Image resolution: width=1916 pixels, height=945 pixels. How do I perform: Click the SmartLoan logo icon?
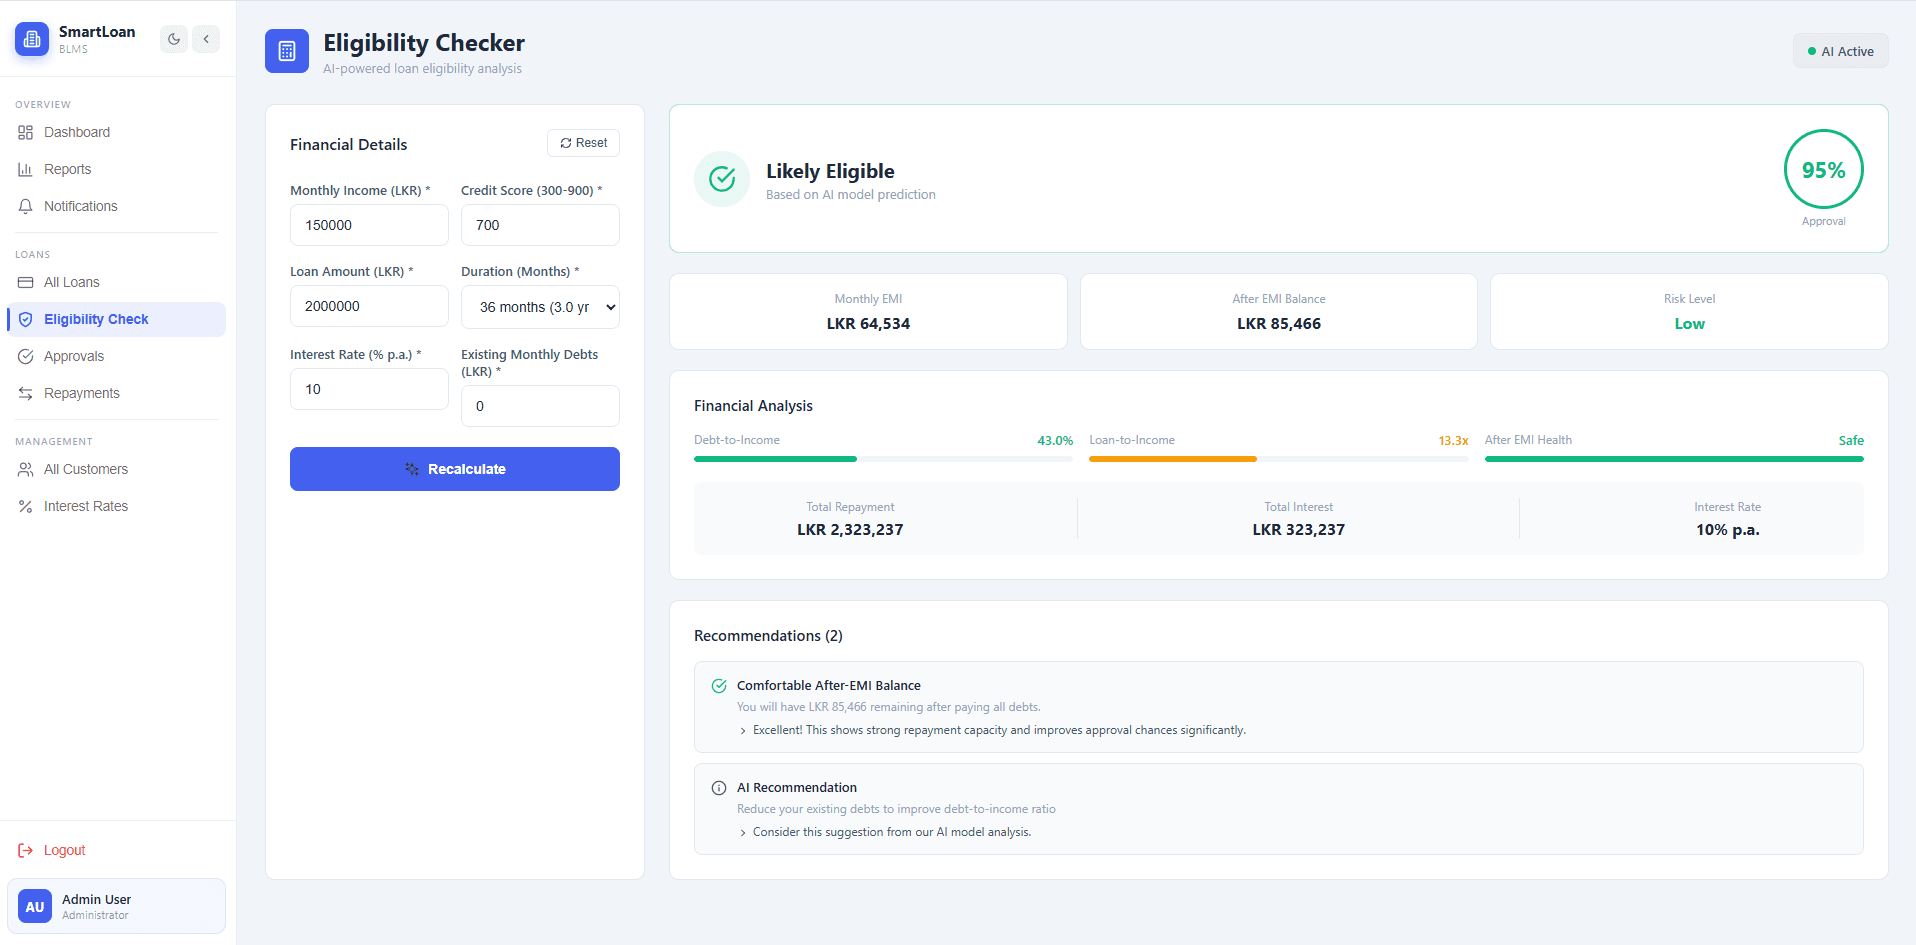pyautogui.click(x=32, y=39)
